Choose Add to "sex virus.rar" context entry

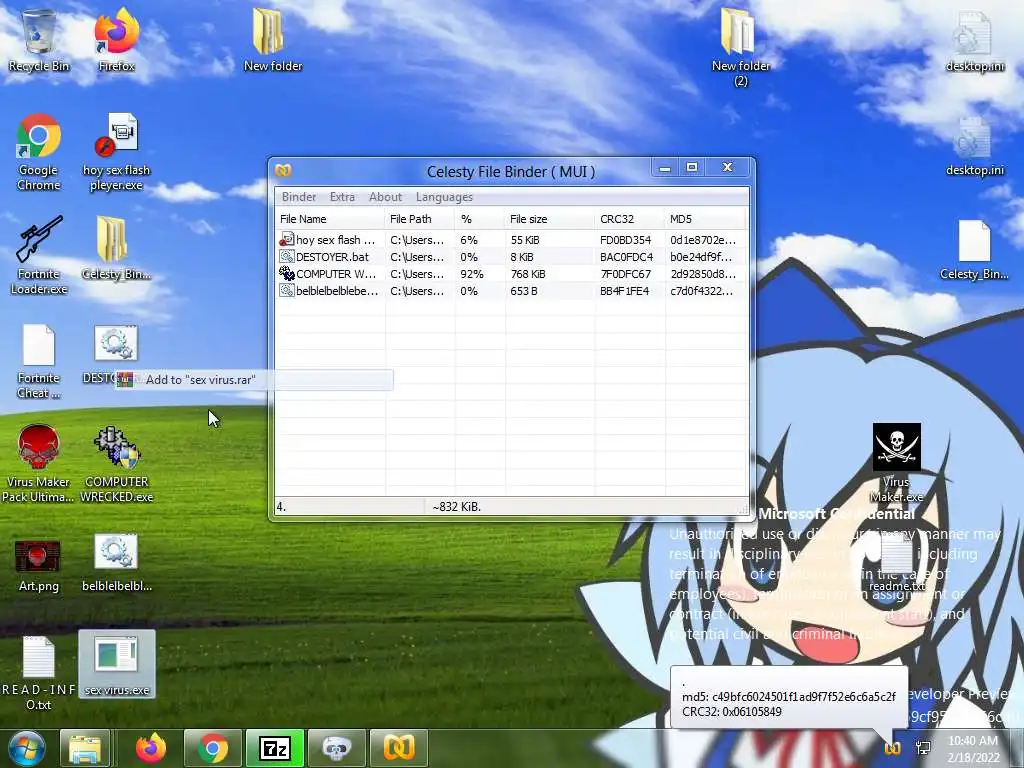pyautogui.click(x=255, y=379)
